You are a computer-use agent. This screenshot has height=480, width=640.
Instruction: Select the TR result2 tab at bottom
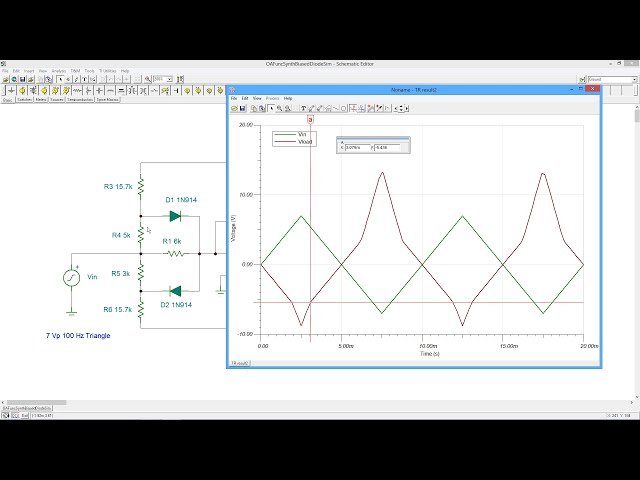click(x=240, y=363)
